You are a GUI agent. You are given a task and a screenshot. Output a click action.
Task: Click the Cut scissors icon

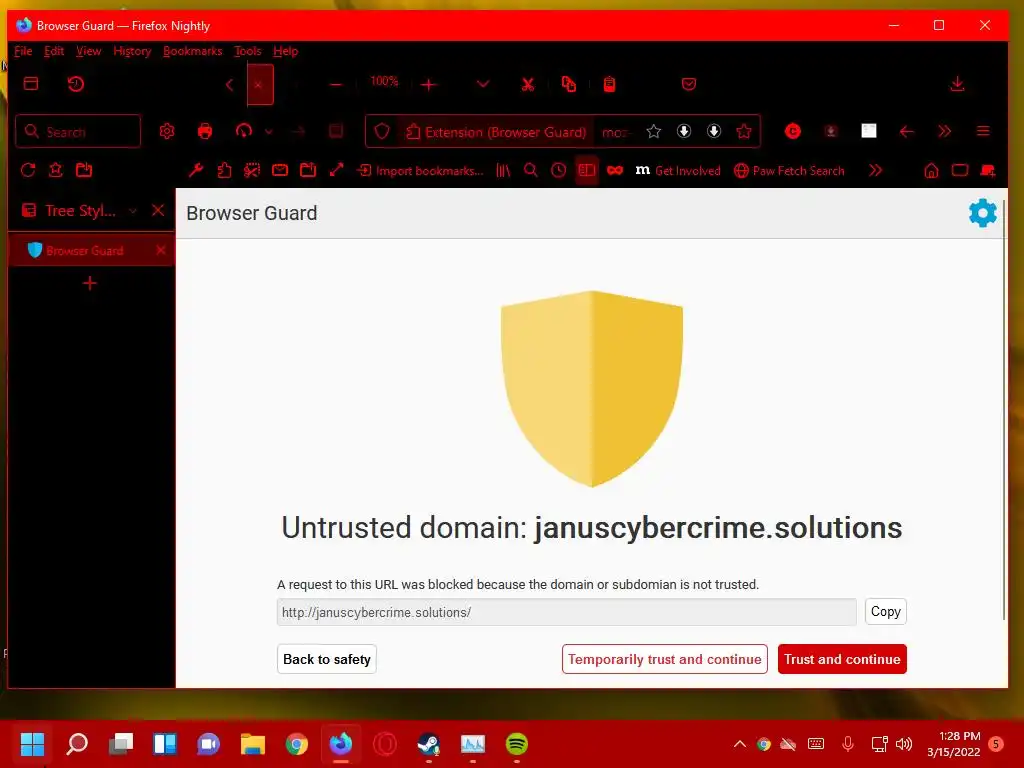(528, 84)
